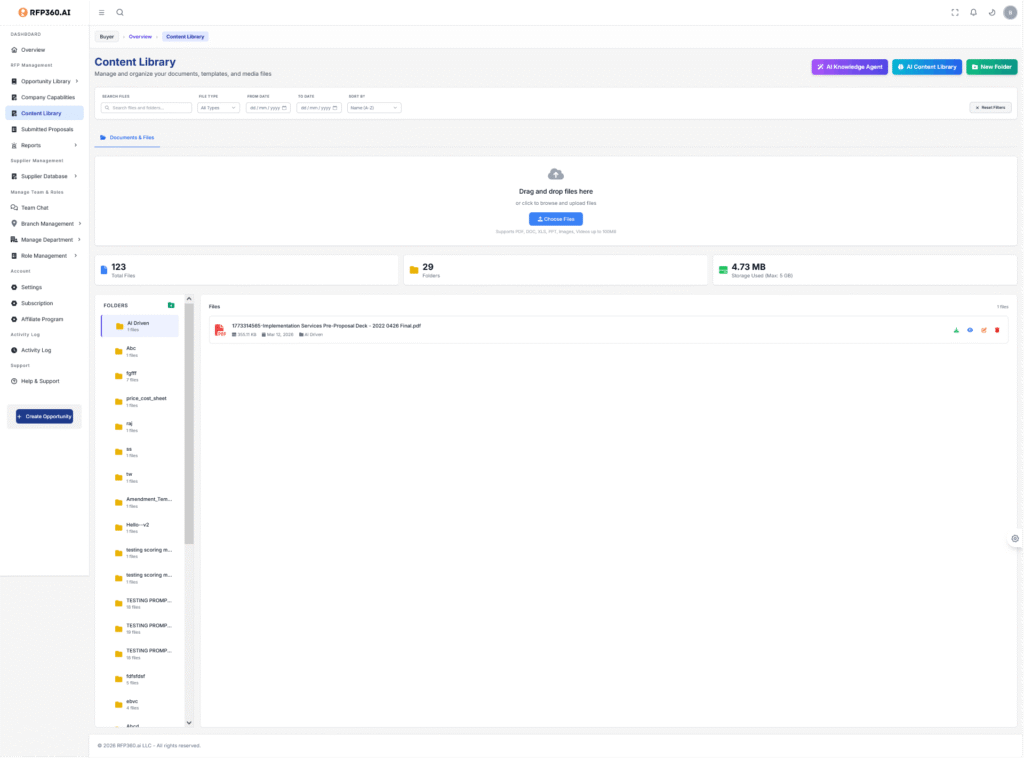Image resolution: width=1024 pixels, height=758 pixels.
Task: Click the green add-folder icon beside FOLDERS
Action: tap(171, 305)
